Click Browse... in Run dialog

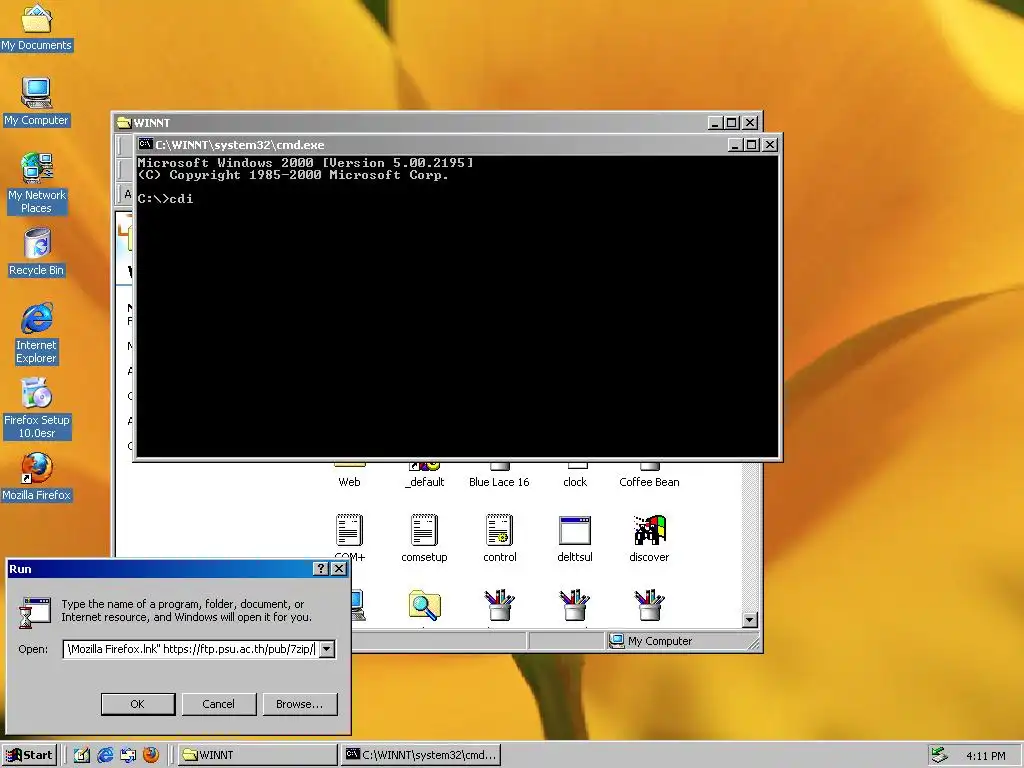pos(300,704)
